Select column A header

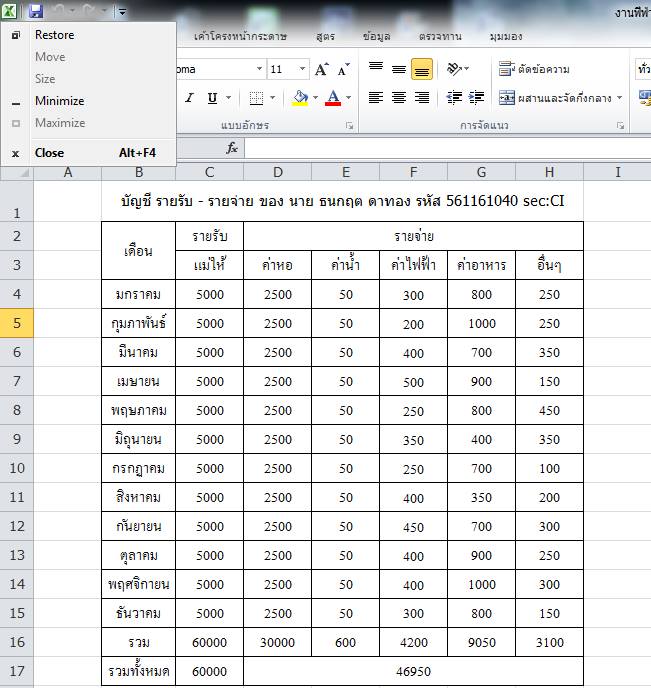click(x=68, y=172)
